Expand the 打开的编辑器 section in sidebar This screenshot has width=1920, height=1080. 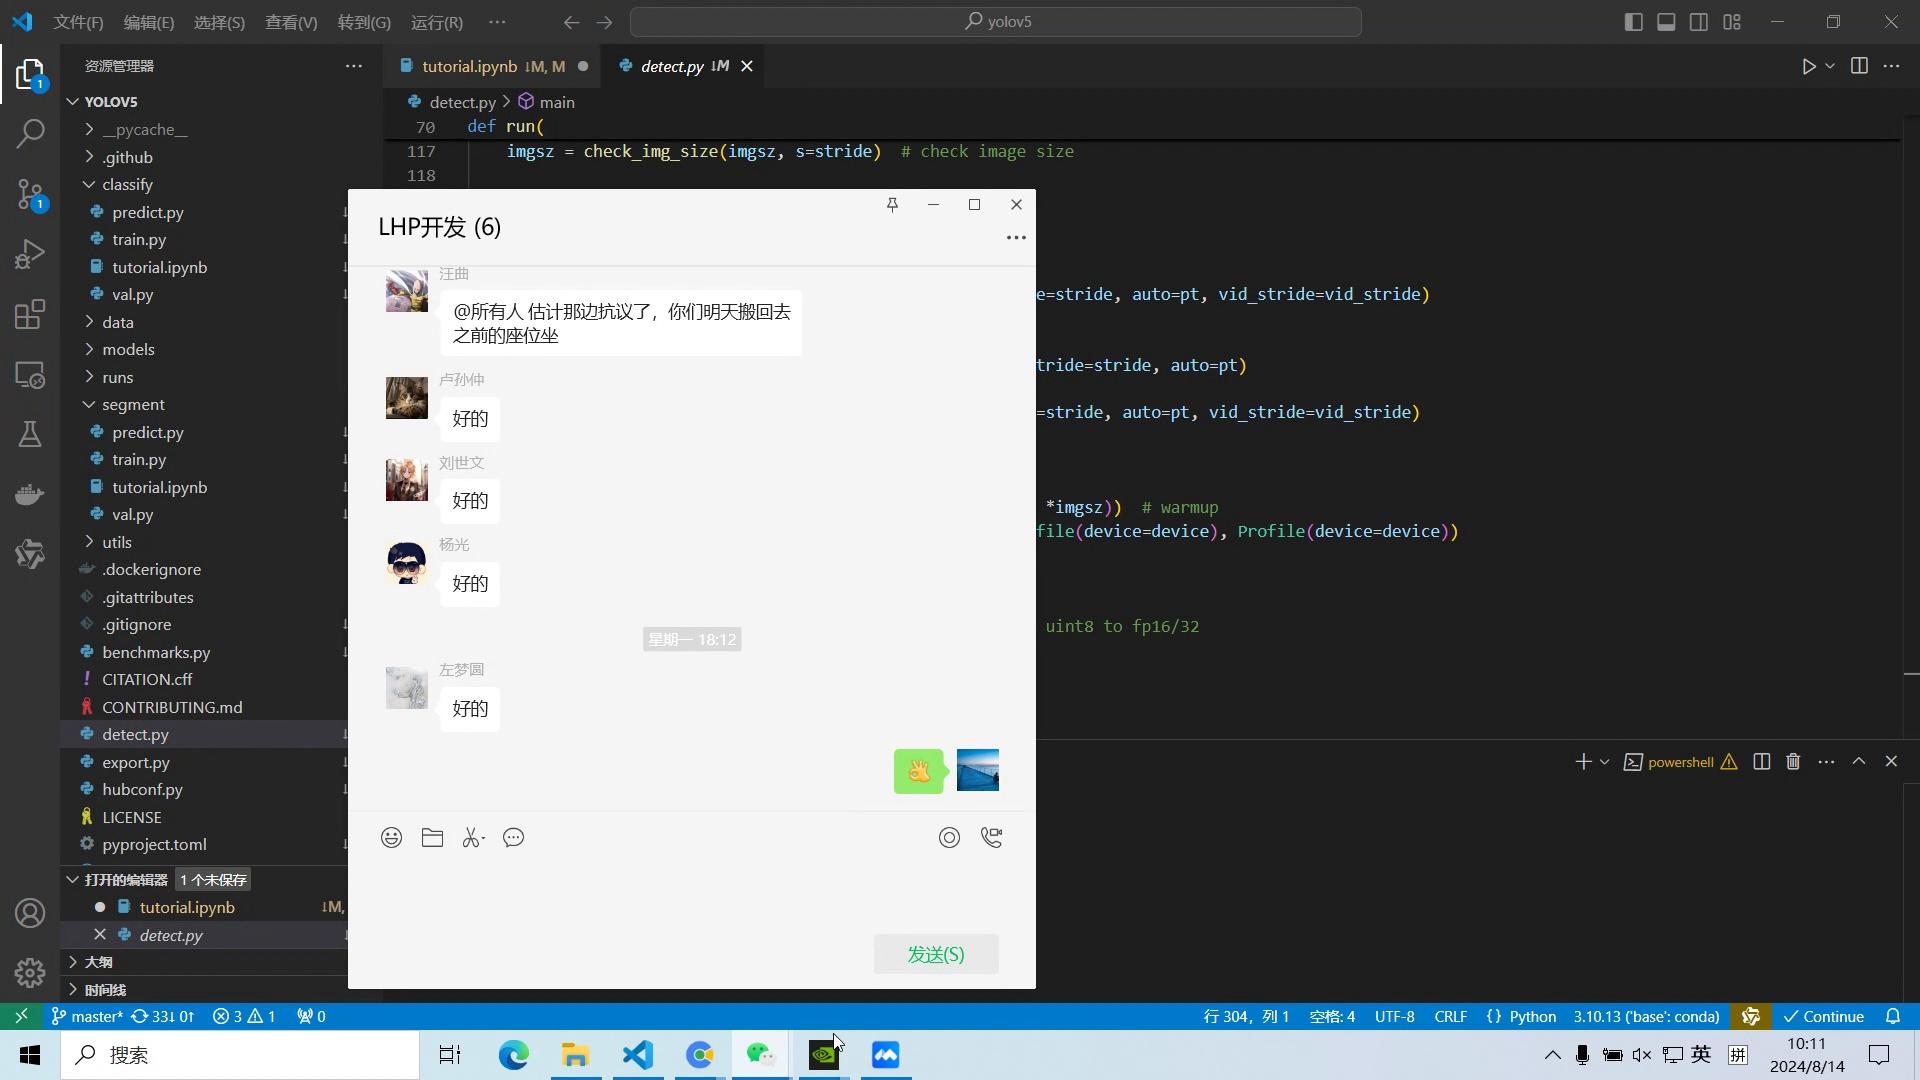pyautogui.click(x=73, y=880)
